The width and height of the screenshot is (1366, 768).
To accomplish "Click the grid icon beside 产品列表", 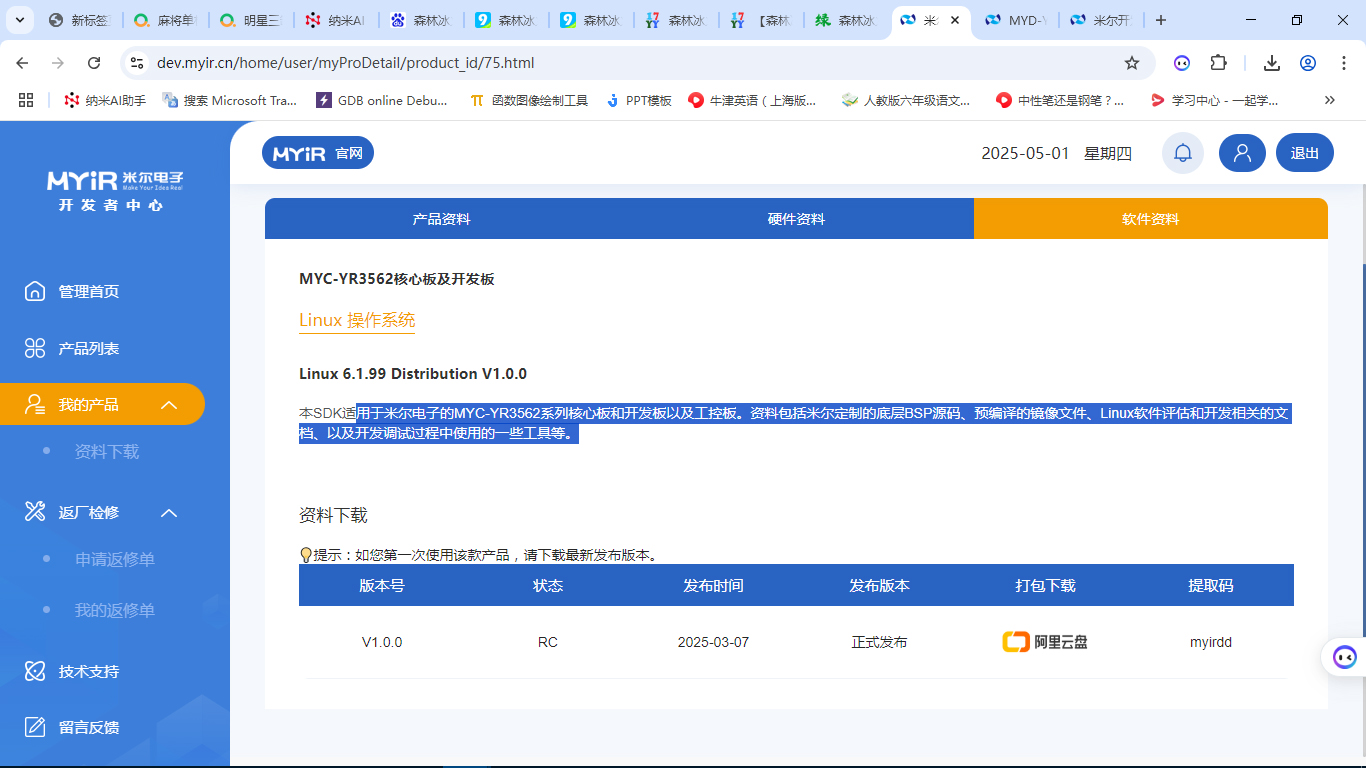I will (35, 348).
